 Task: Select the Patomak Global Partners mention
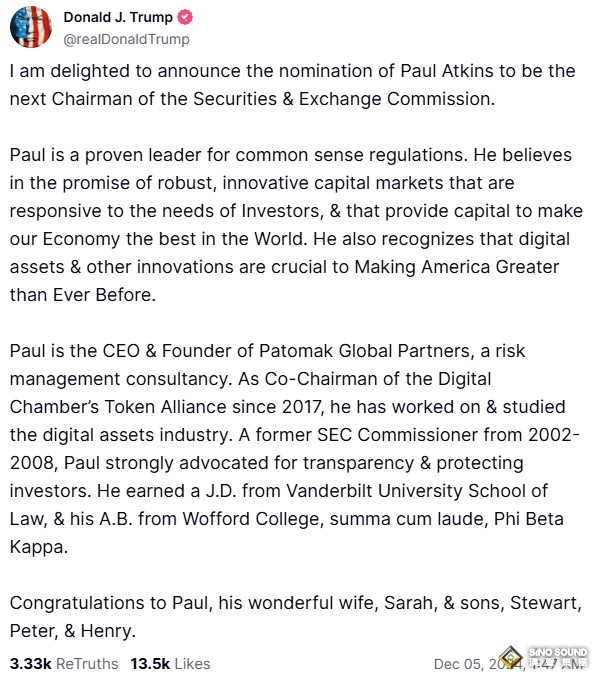[364, 351]
